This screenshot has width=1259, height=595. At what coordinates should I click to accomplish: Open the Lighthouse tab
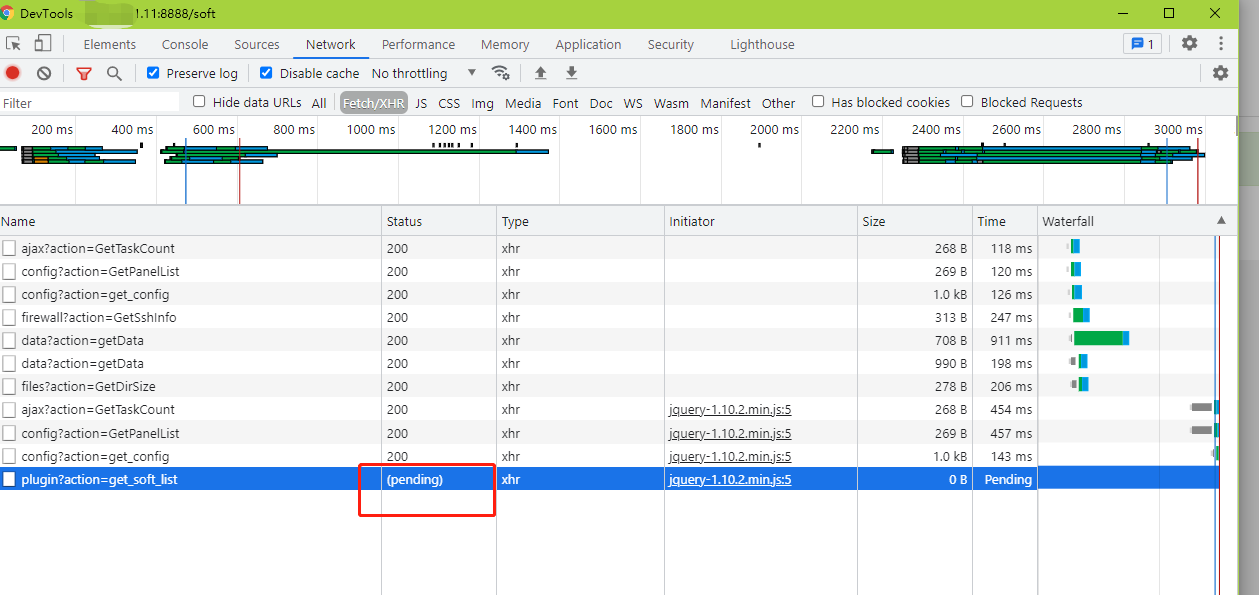[762, 44]
